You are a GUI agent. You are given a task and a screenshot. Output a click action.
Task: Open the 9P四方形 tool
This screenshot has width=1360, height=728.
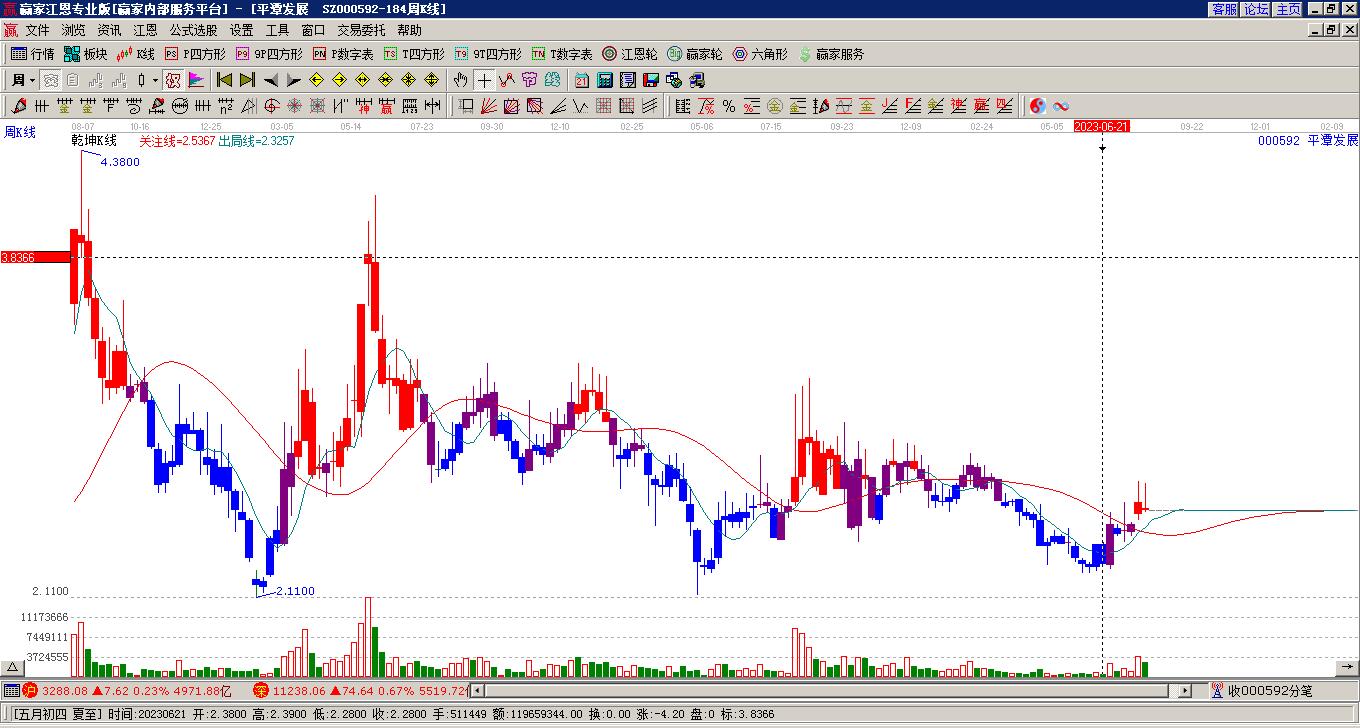[x=269, y=54]
